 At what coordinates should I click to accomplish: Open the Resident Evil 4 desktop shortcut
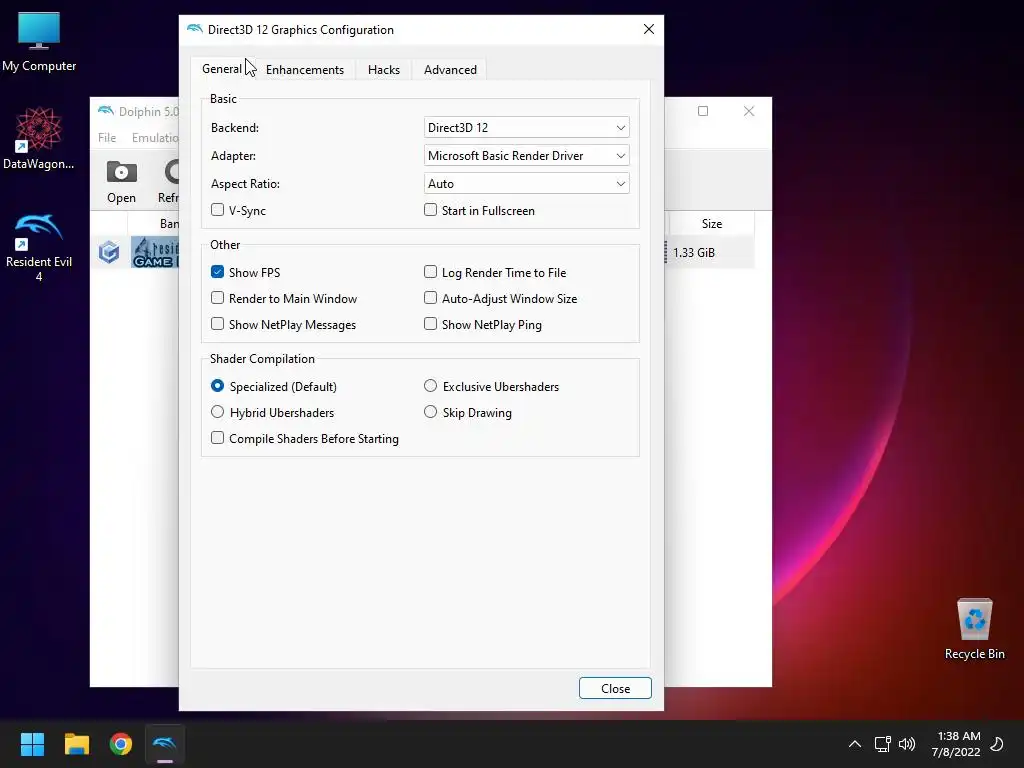(39, 248)
